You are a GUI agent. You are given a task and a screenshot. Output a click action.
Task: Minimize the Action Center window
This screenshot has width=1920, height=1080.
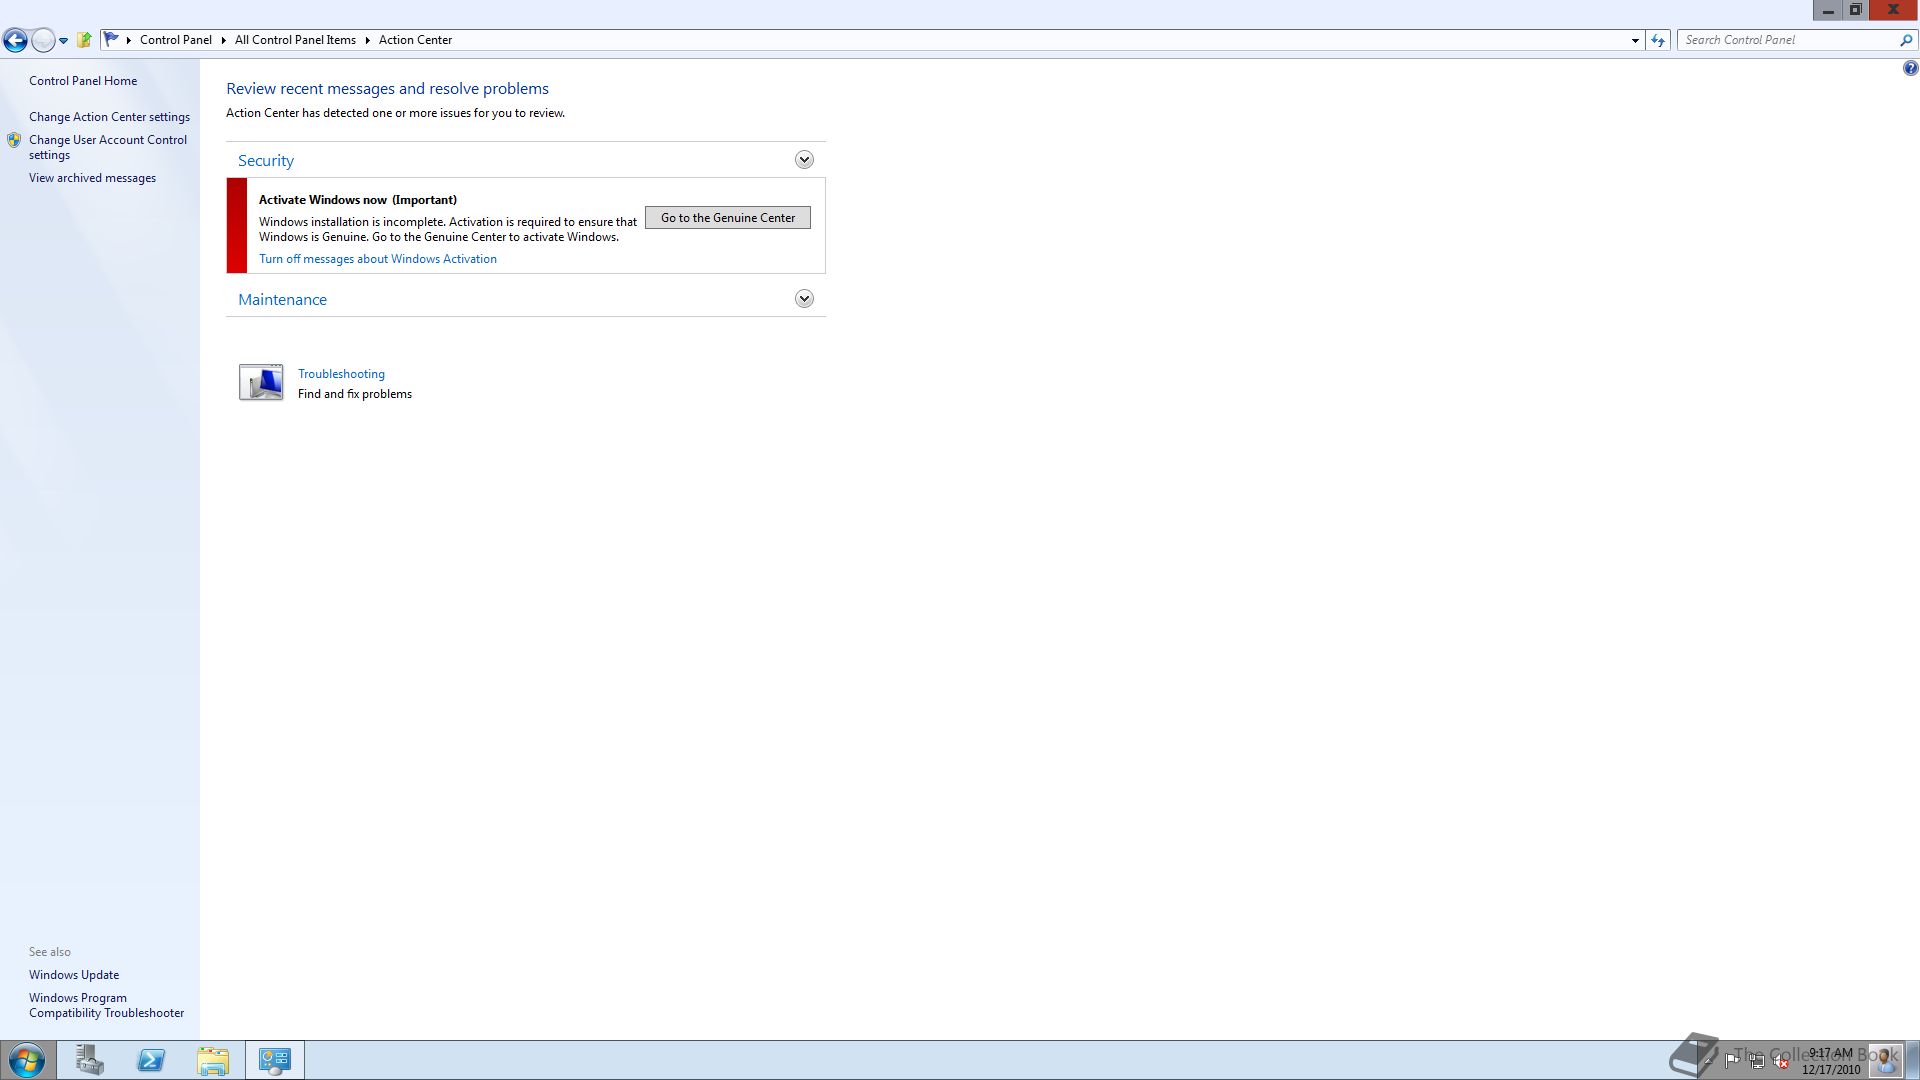pos(1828,10)
